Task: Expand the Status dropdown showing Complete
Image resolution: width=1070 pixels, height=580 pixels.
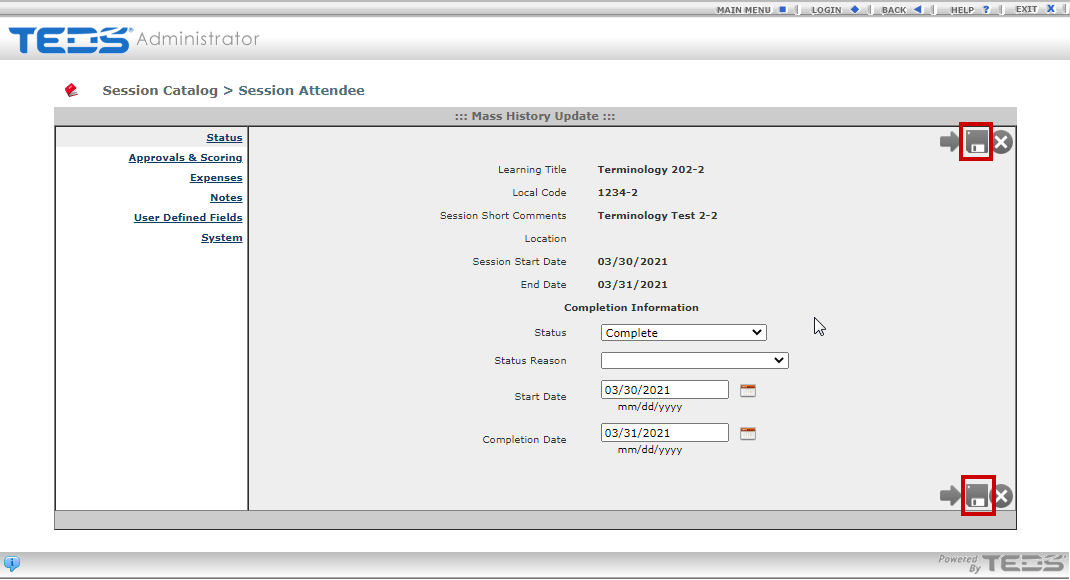Action: tap(683, 333)
